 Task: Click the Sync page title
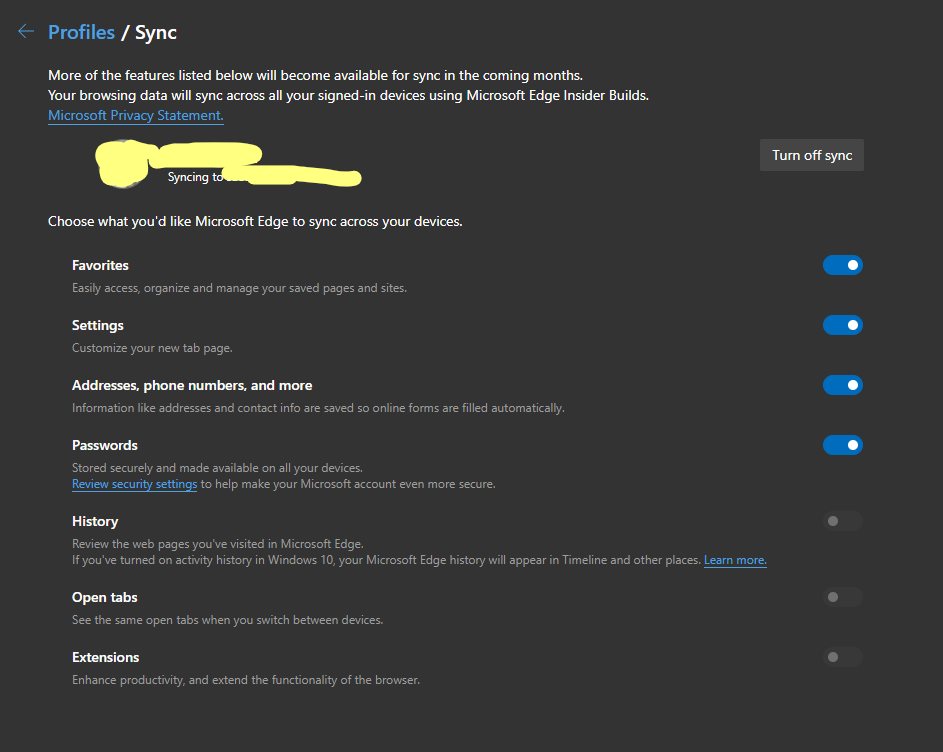coord(155,31)
